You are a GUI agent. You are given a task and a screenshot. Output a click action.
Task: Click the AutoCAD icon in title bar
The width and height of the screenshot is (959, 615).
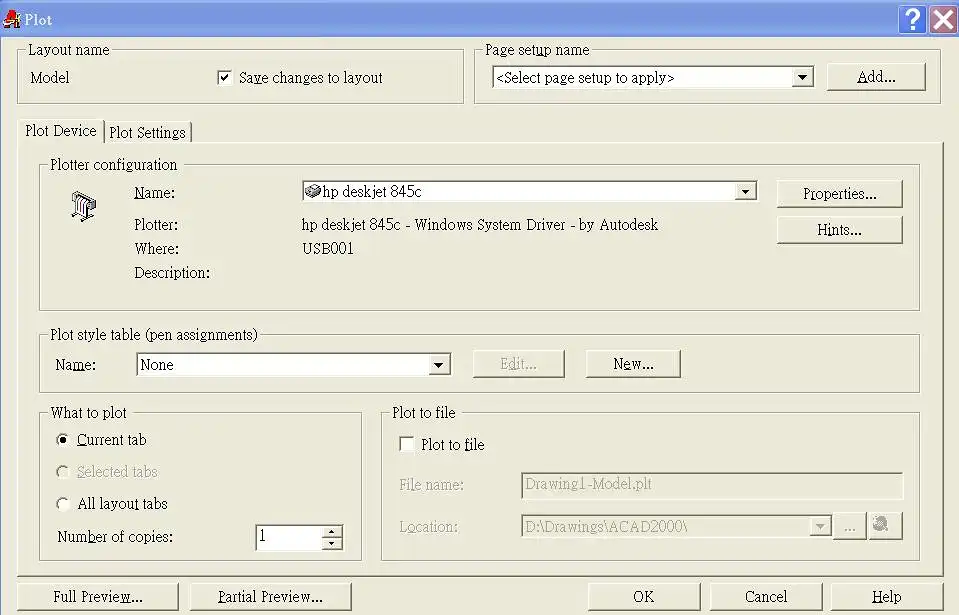pyautogui.click(x=12, y=20)
